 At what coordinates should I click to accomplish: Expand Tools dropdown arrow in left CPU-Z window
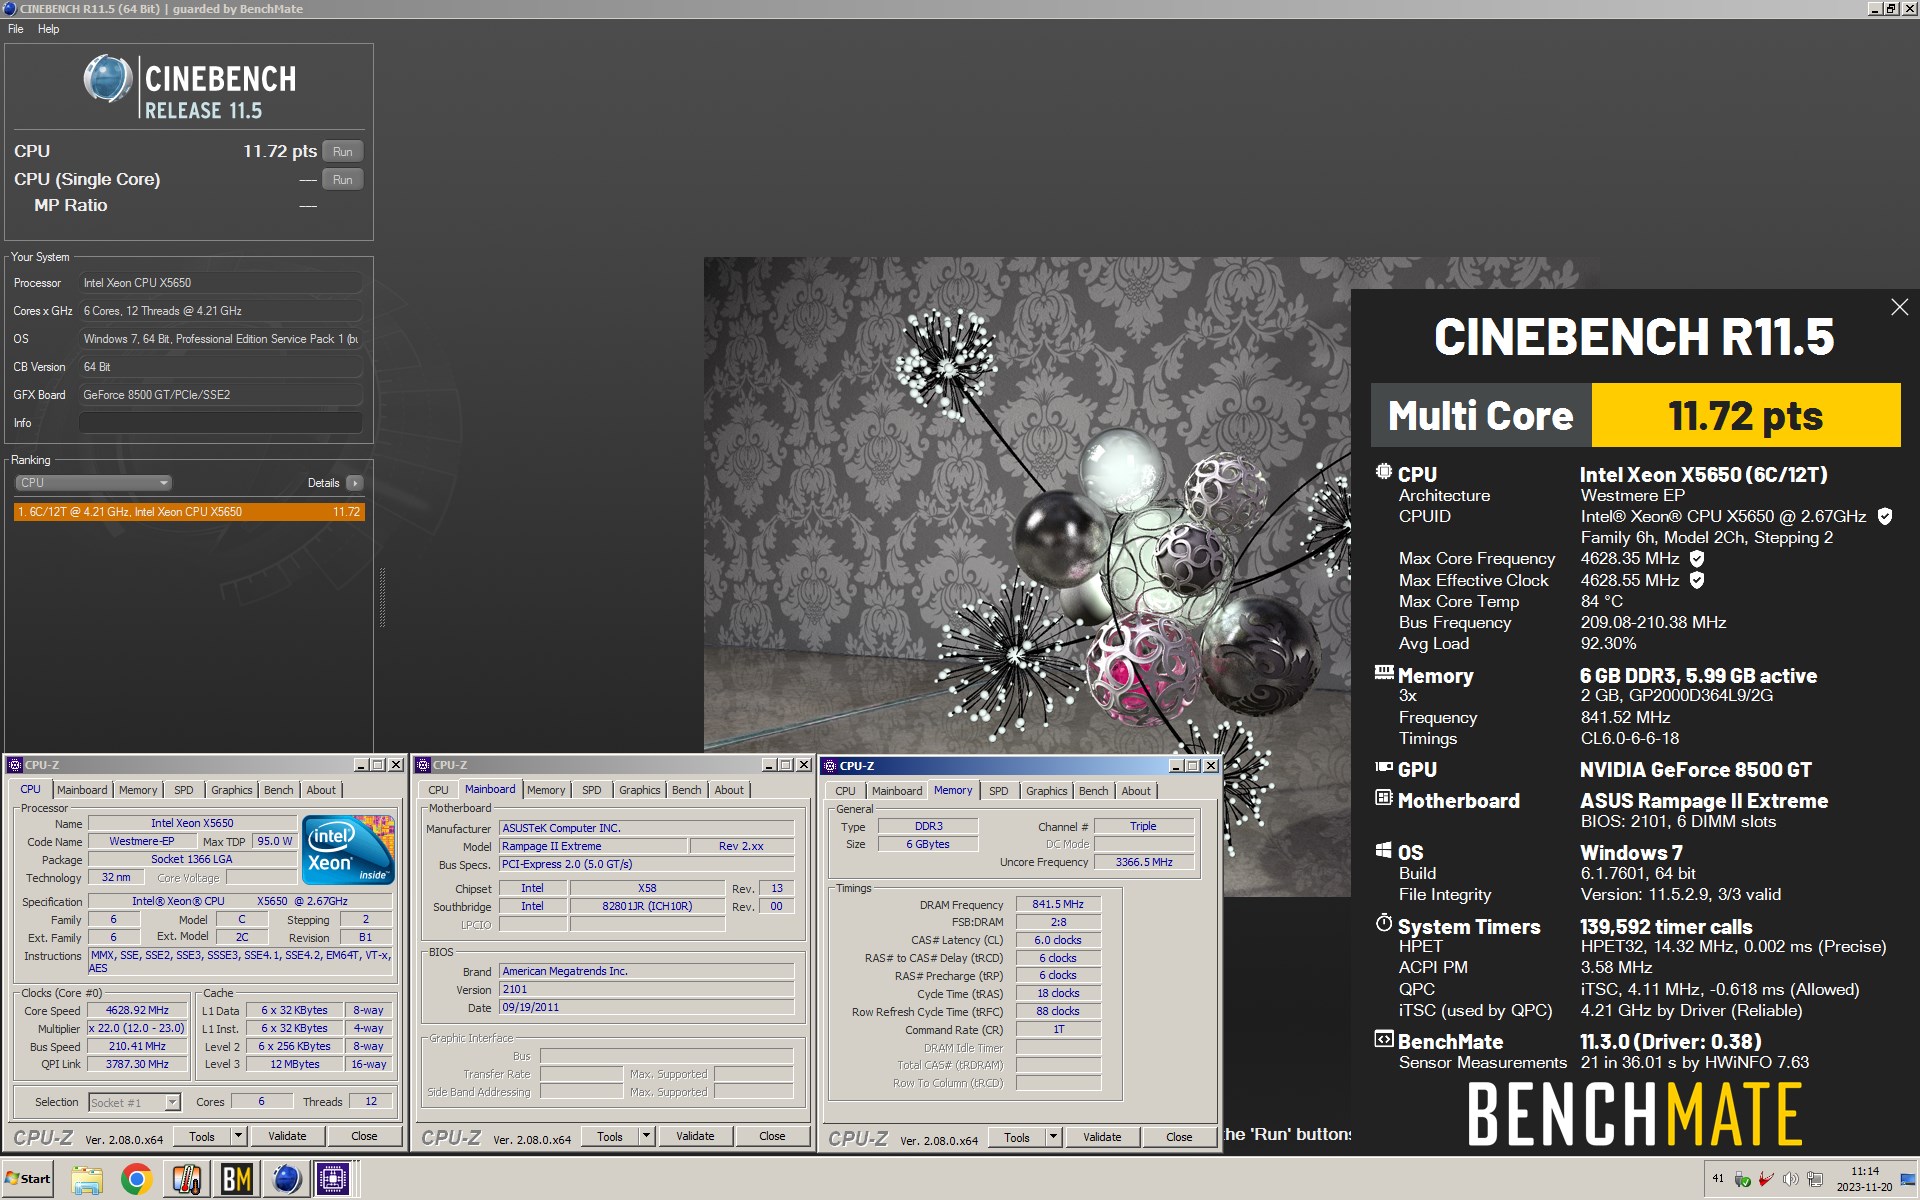click(238, 1136)
